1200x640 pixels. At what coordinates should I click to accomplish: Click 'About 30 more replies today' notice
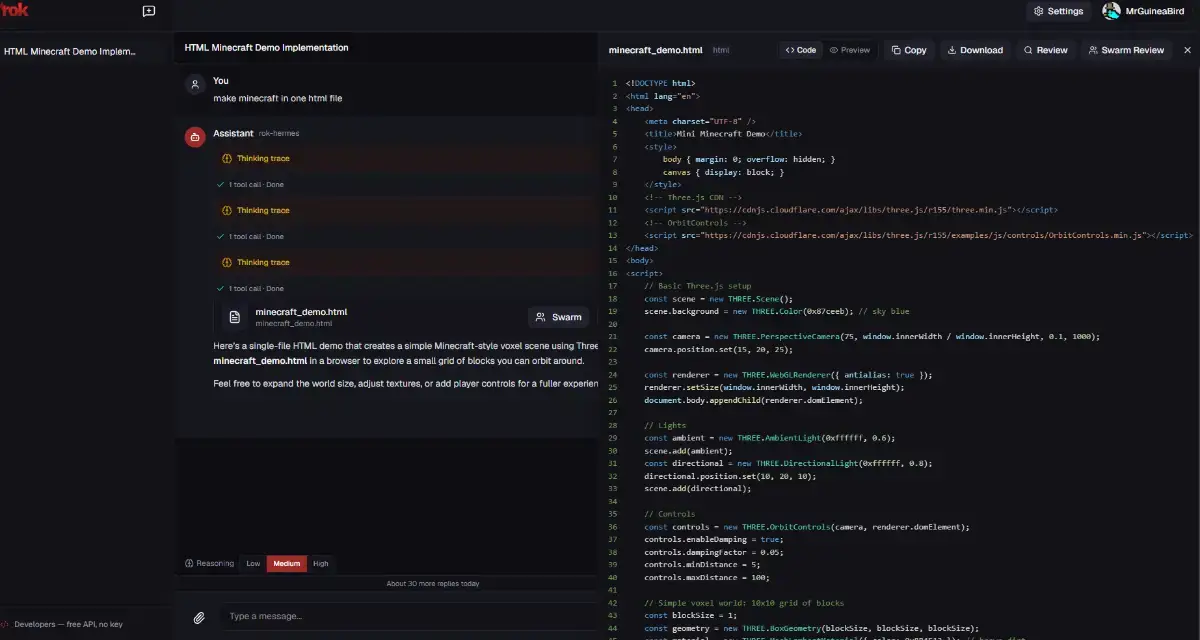(432, 584)
